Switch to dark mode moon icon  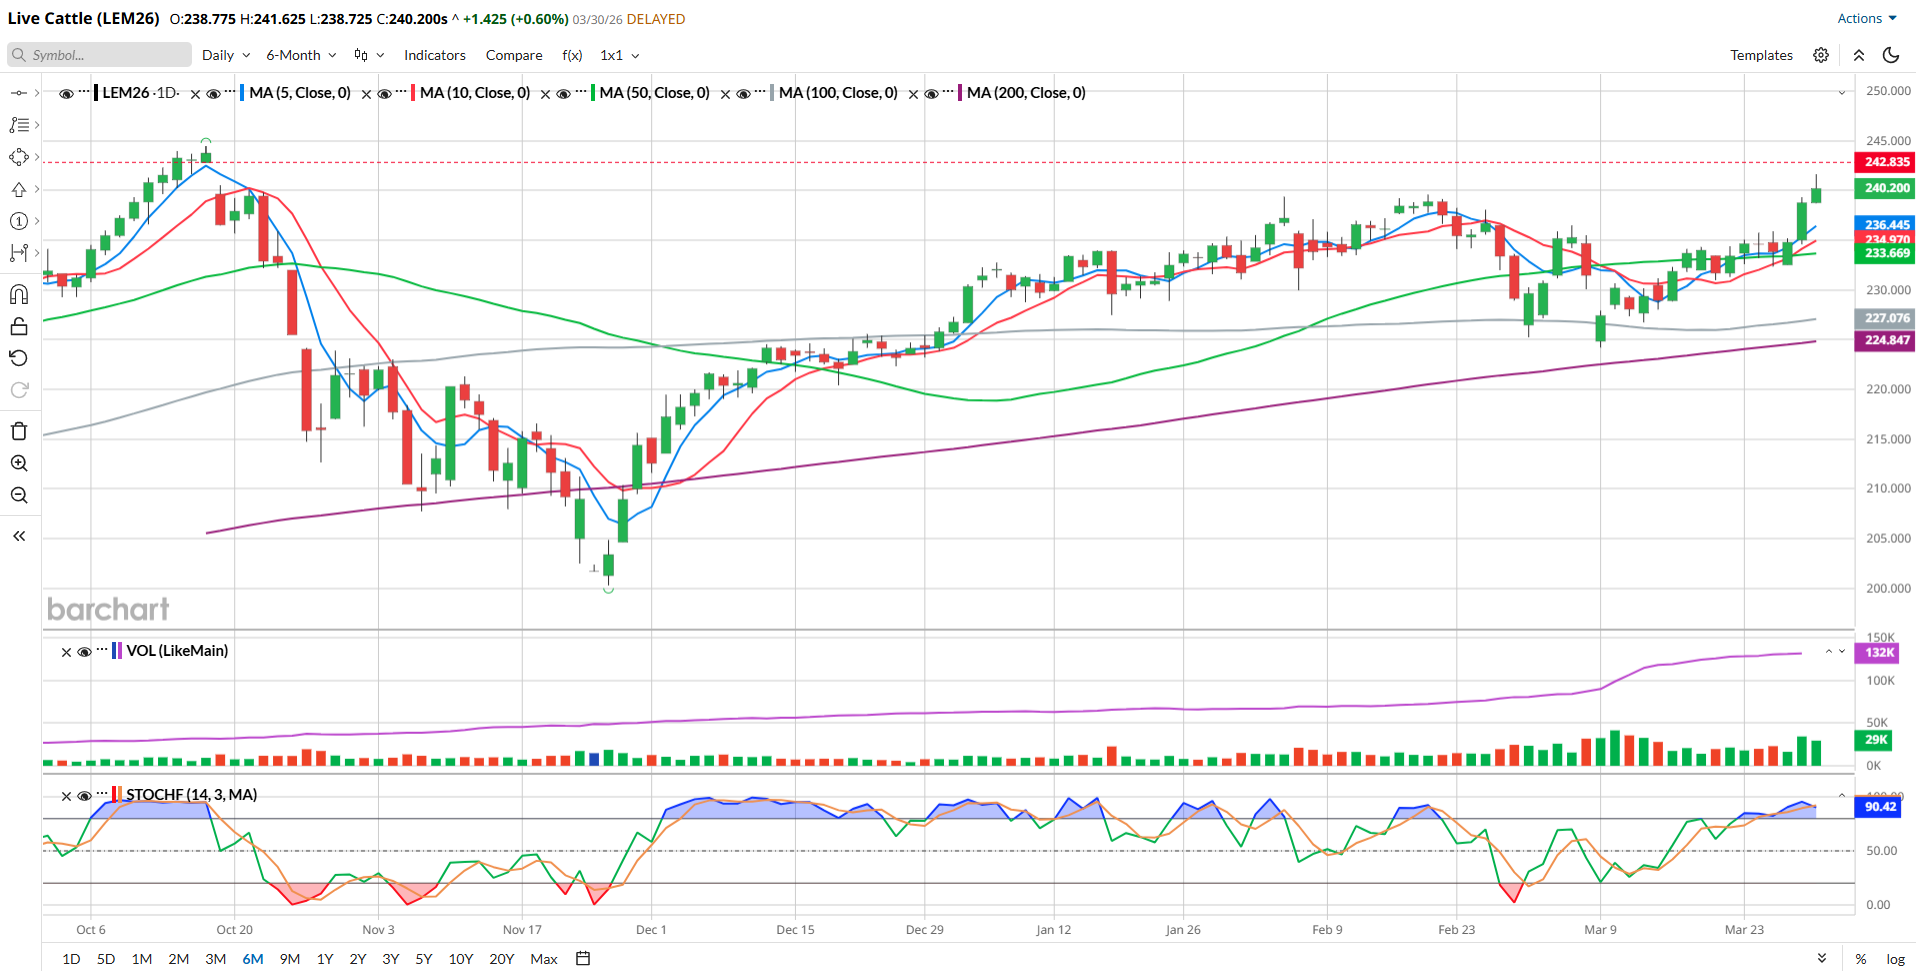(x=1890, y=55)
